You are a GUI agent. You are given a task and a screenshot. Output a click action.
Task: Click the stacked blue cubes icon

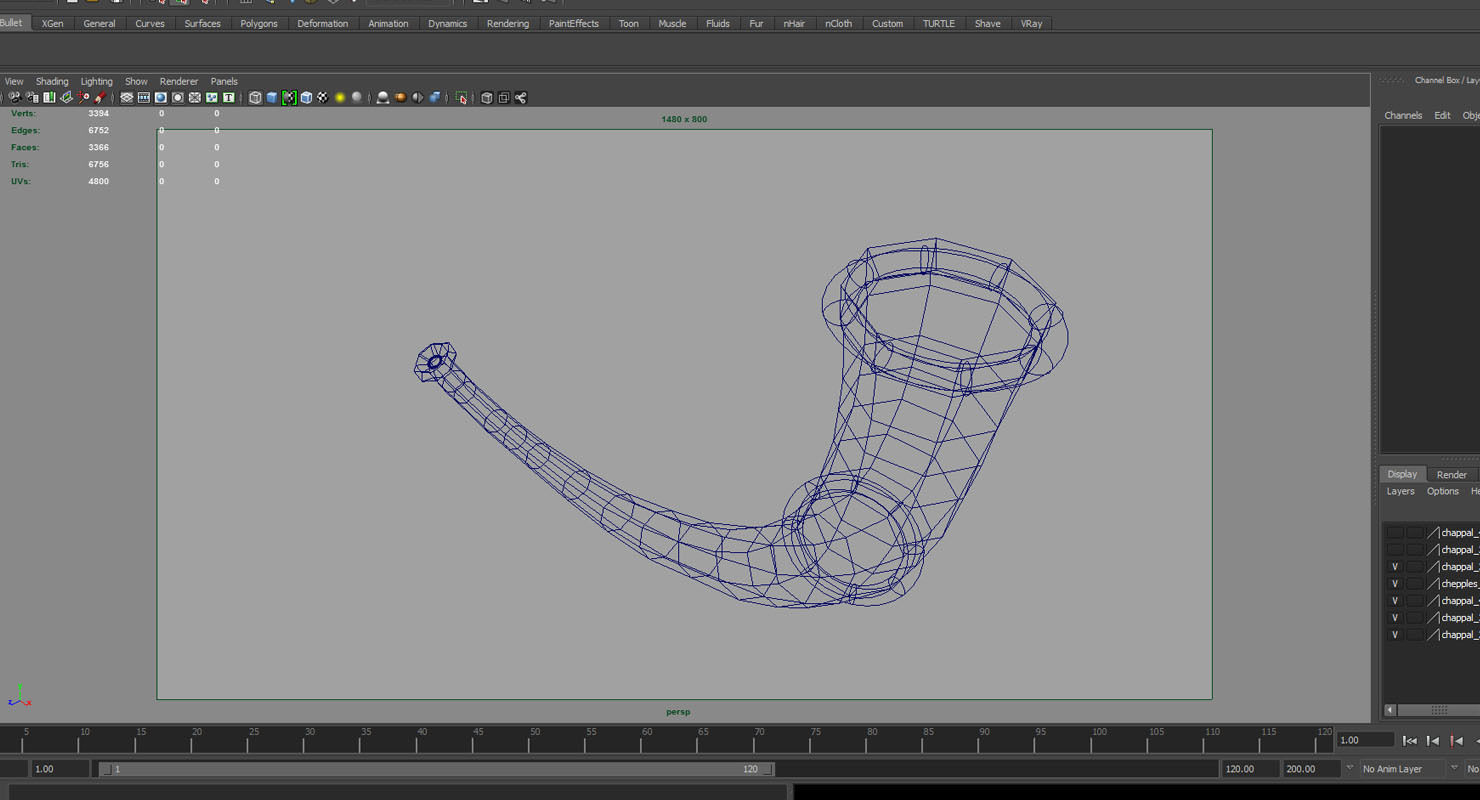point(435,98)
